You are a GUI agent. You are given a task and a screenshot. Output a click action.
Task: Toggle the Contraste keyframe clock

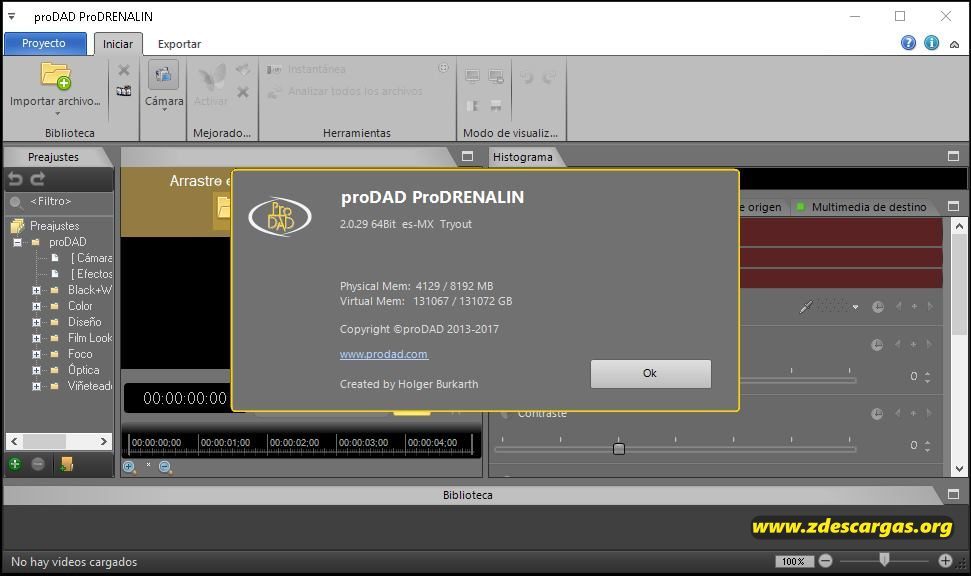[x=877, y=414]
